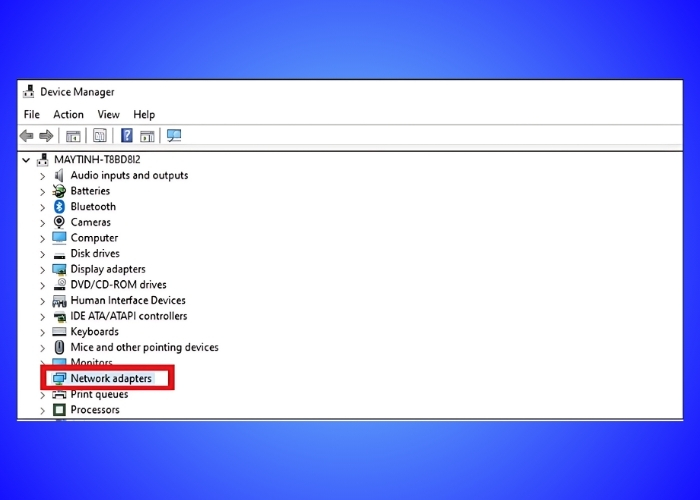Screen dimensions: 700x500
Task: Click the Bluetooth device icon
Action: [x=59, y=207]
